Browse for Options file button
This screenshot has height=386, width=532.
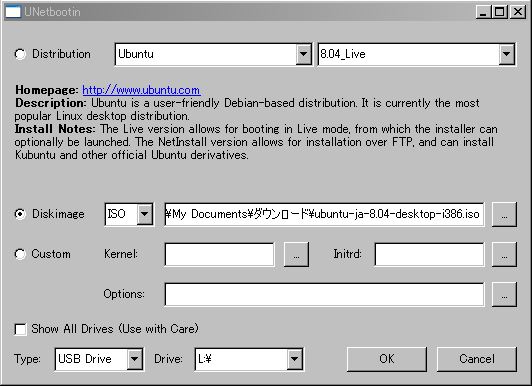pos(505,294)
